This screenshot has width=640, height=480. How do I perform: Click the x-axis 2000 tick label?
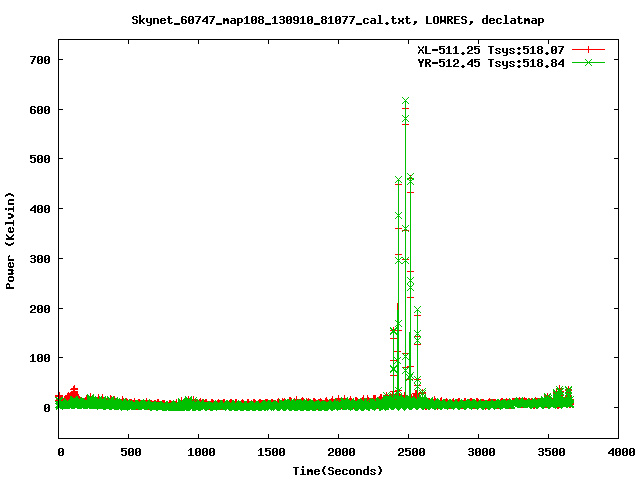[x=341, y=452]
